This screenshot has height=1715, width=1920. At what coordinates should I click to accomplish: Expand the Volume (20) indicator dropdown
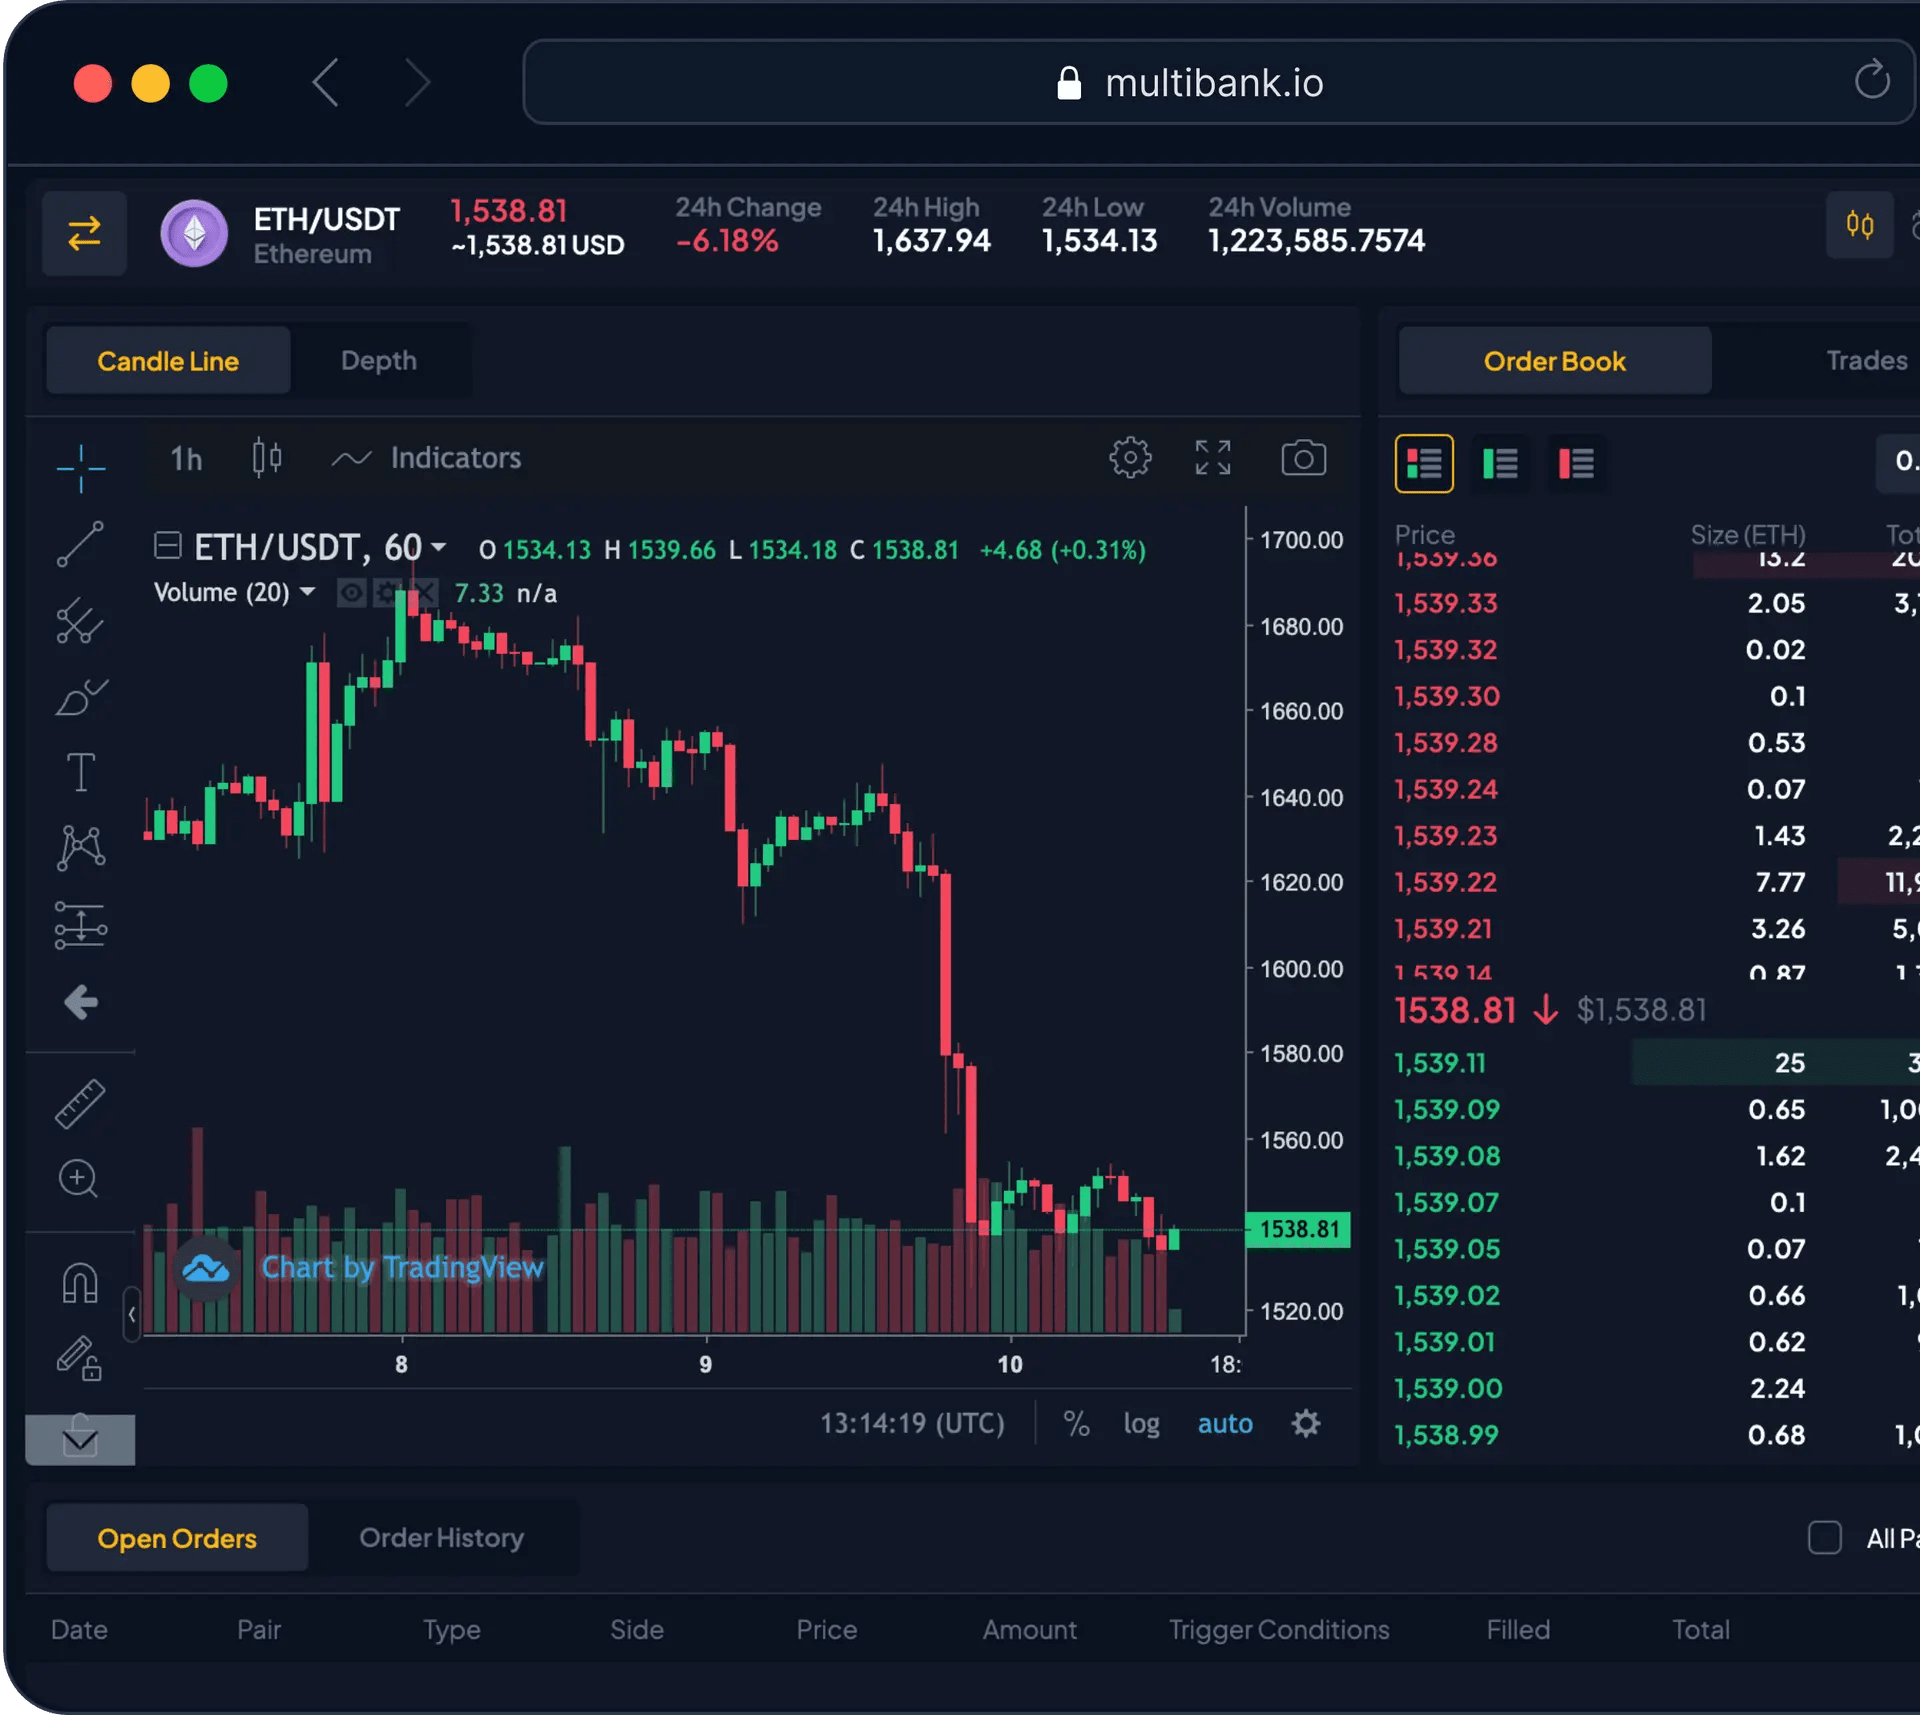click(x=307, y=592)
